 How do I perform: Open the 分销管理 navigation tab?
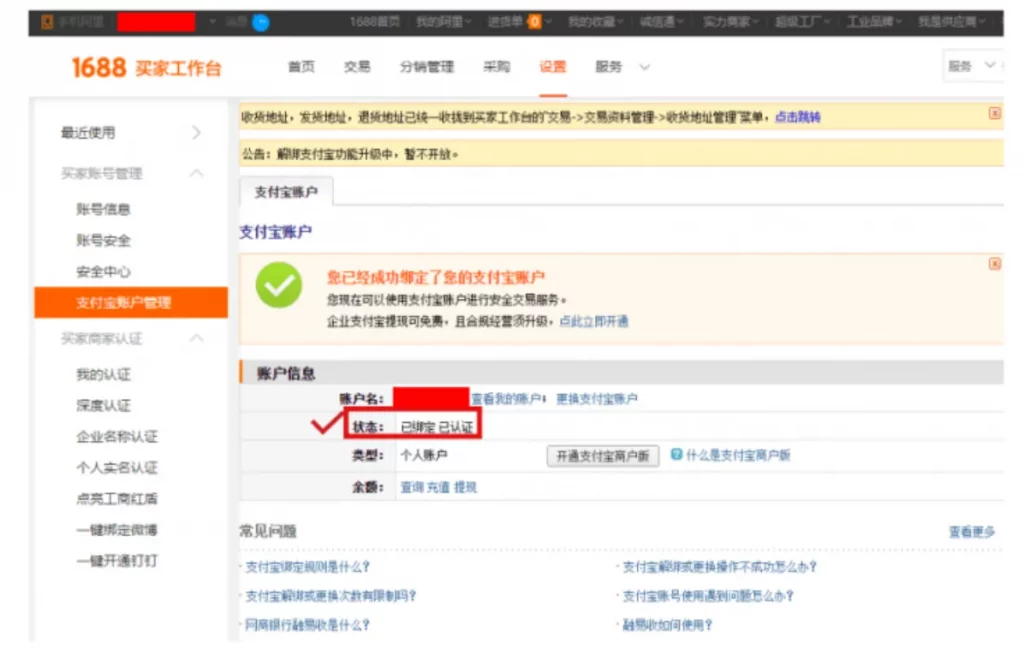pos(427,67)
